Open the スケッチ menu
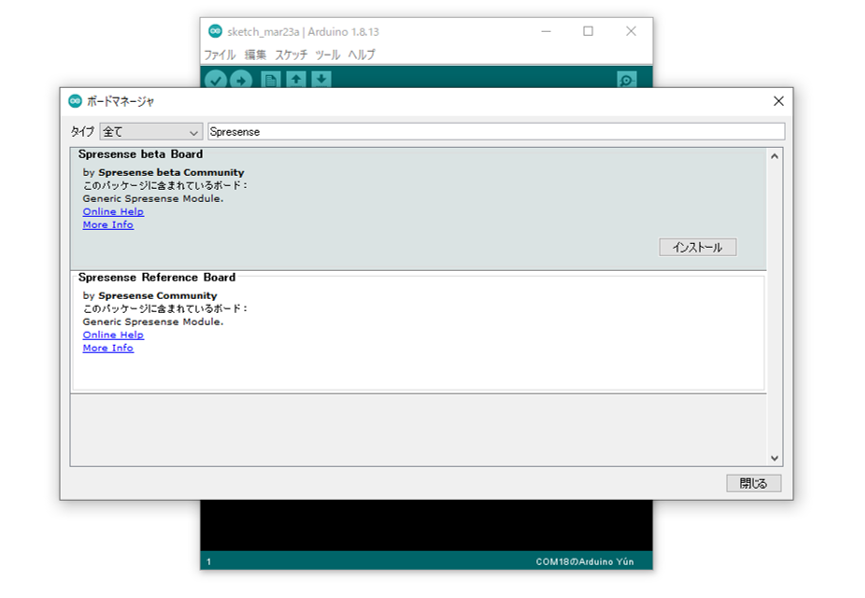Screen dimensions: 865x598 [290, 55]
